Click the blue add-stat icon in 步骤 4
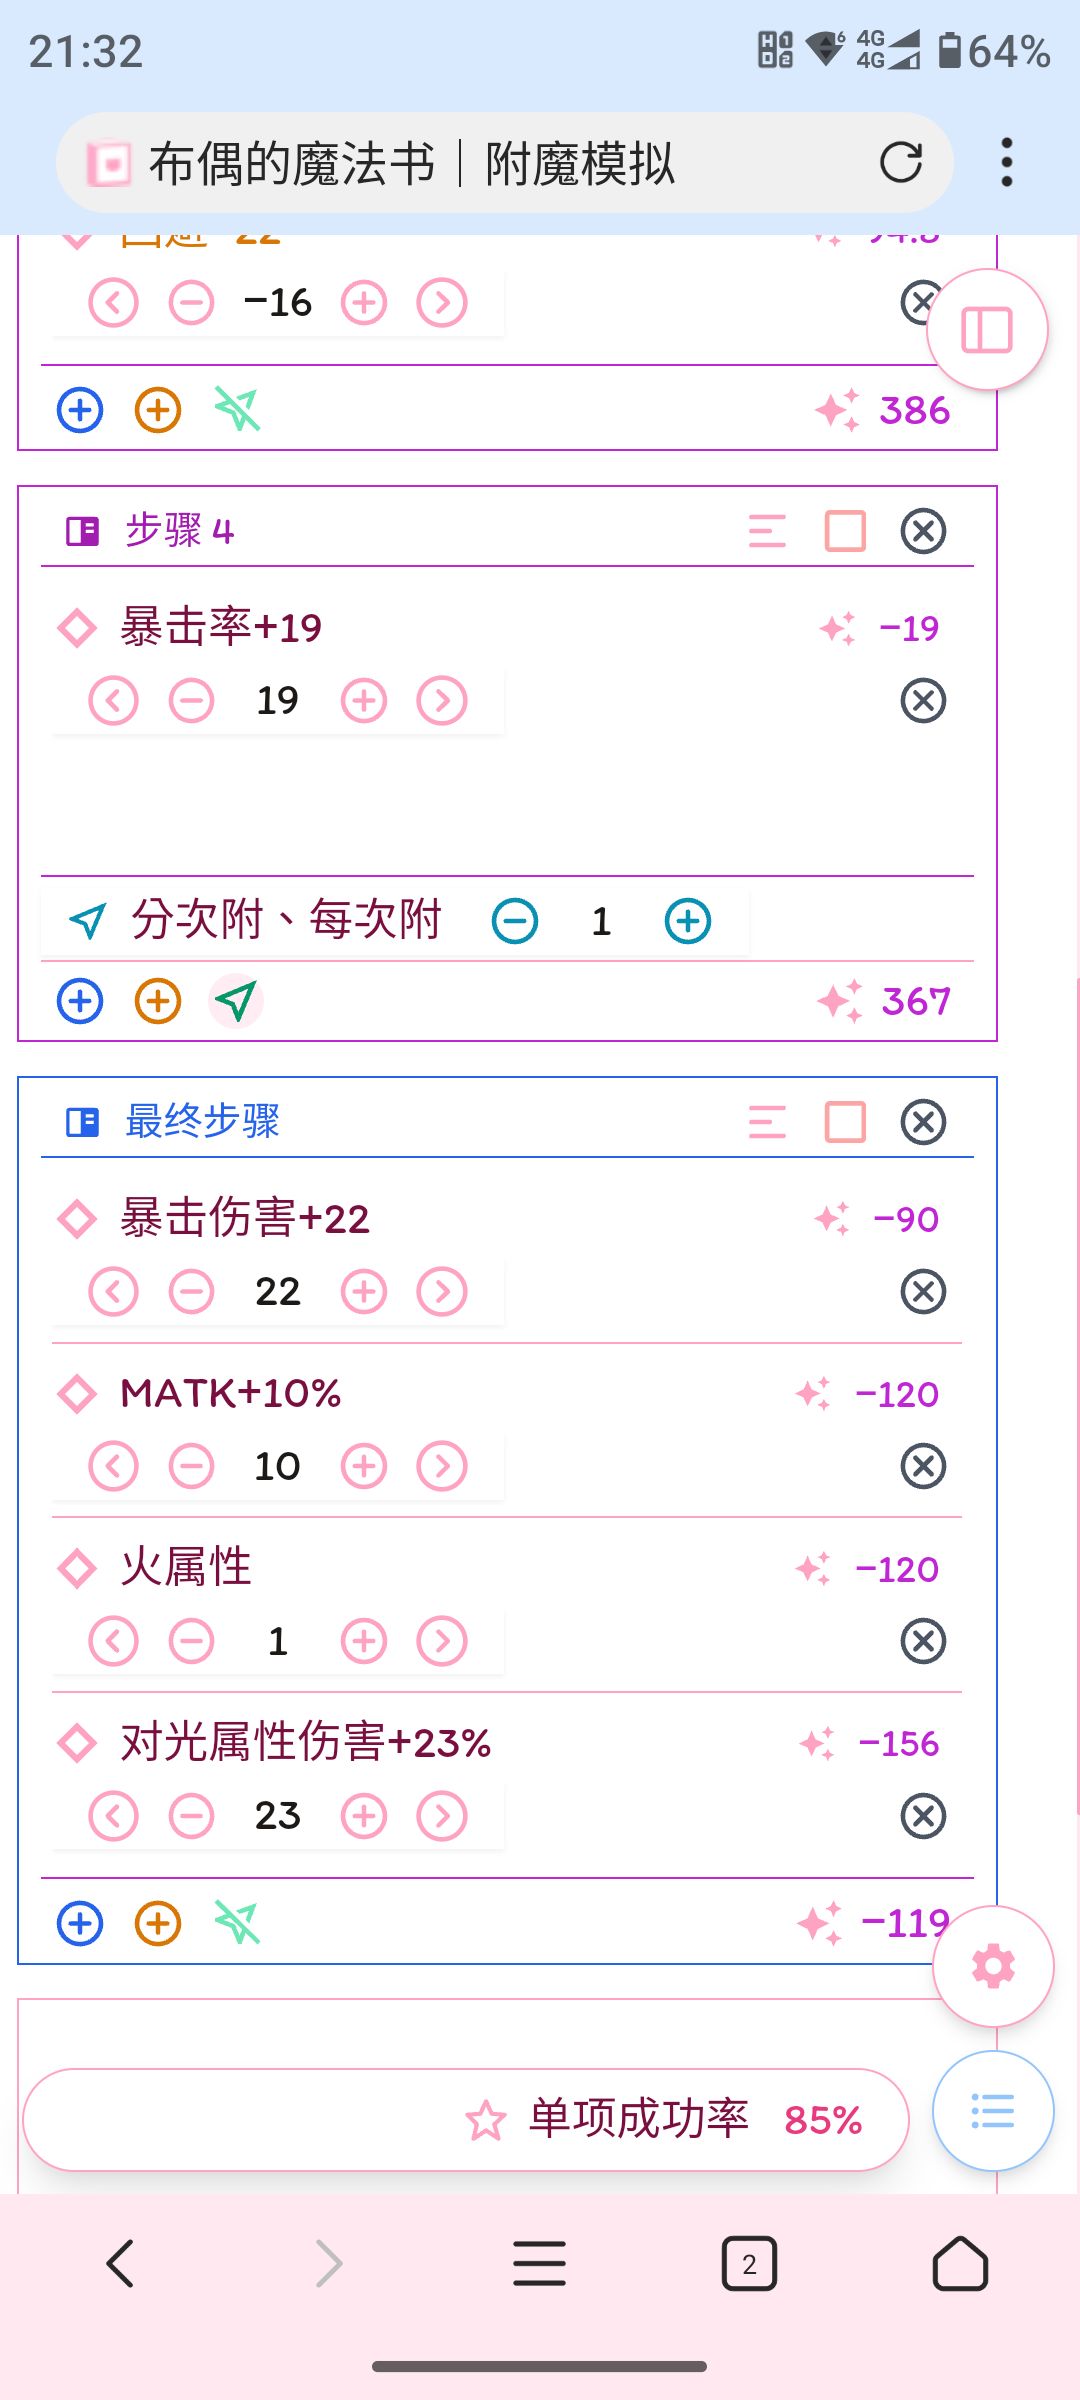 click(x=80, y=1001)
